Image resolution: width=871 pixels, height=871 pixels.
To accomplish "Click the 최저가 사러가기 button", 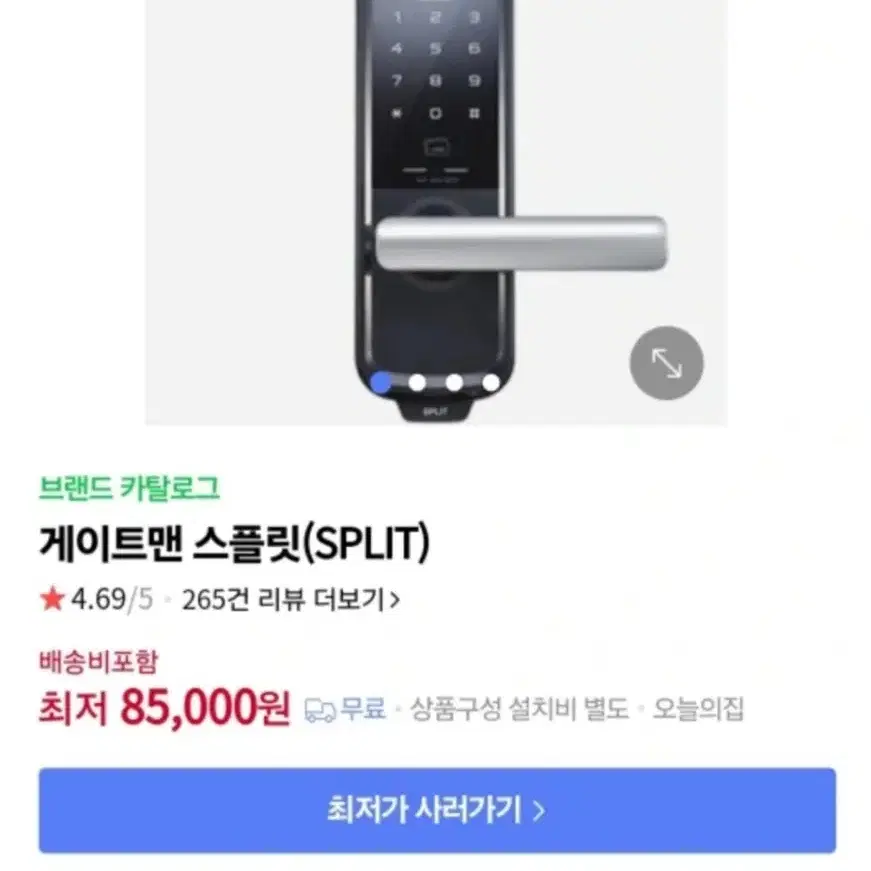I will pos(437,810).
